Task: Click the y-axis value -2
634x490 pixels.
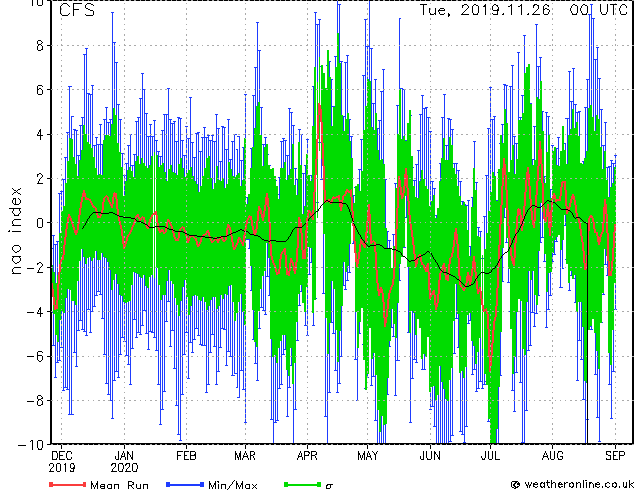Action: coord(35,267)
